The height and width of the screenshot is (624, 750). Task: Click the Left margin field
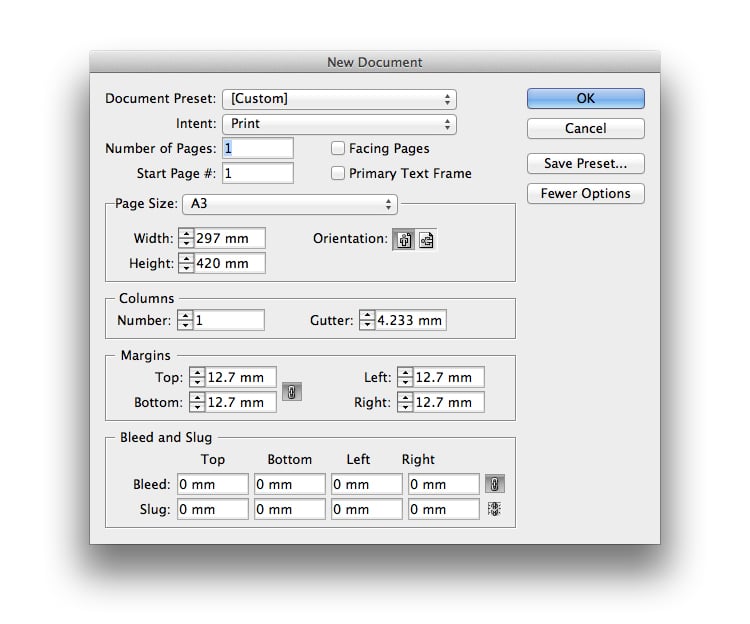448,377
